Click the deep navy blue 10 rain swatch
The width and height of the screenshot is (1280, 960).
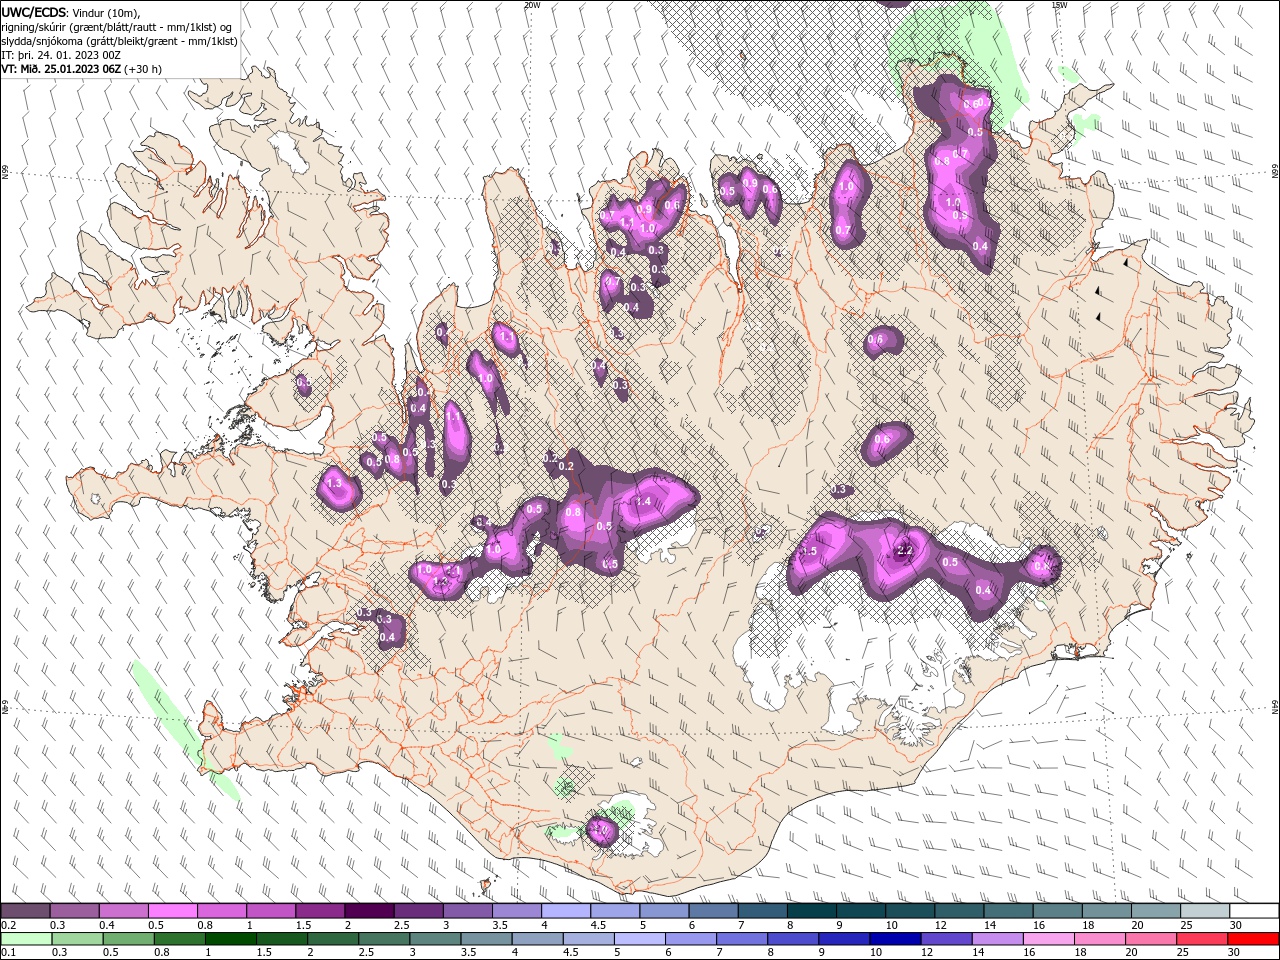(894, 939)
